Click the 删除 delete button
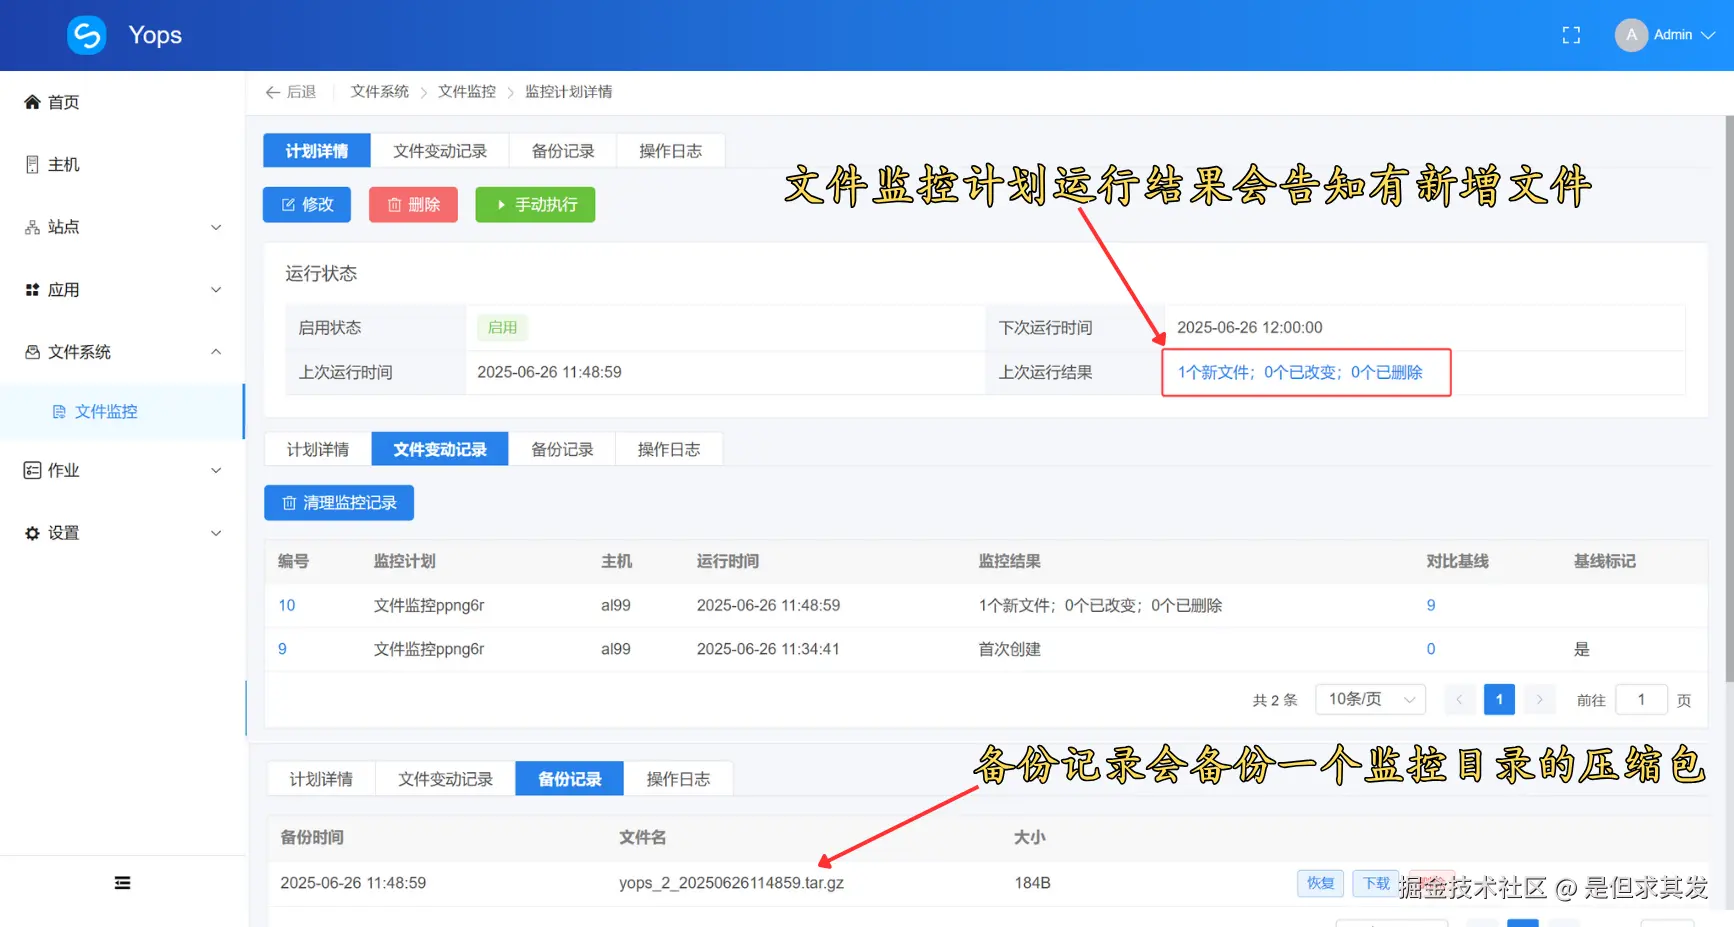Screen dimensions: 1734x927 click(413, 204)
